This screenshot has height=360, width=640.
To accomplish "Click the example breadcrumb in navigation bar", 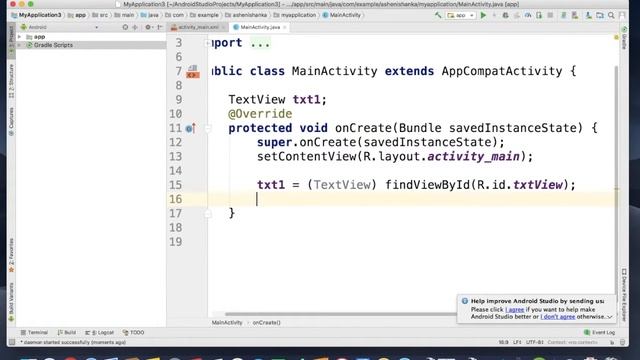I will [204, 15].
